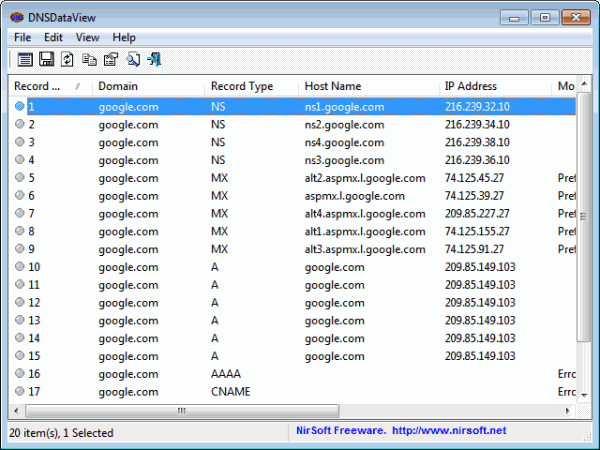Click the gray bullet icon of record 10
The height and width of the screenshot is (450, 600).
(20, 266)
